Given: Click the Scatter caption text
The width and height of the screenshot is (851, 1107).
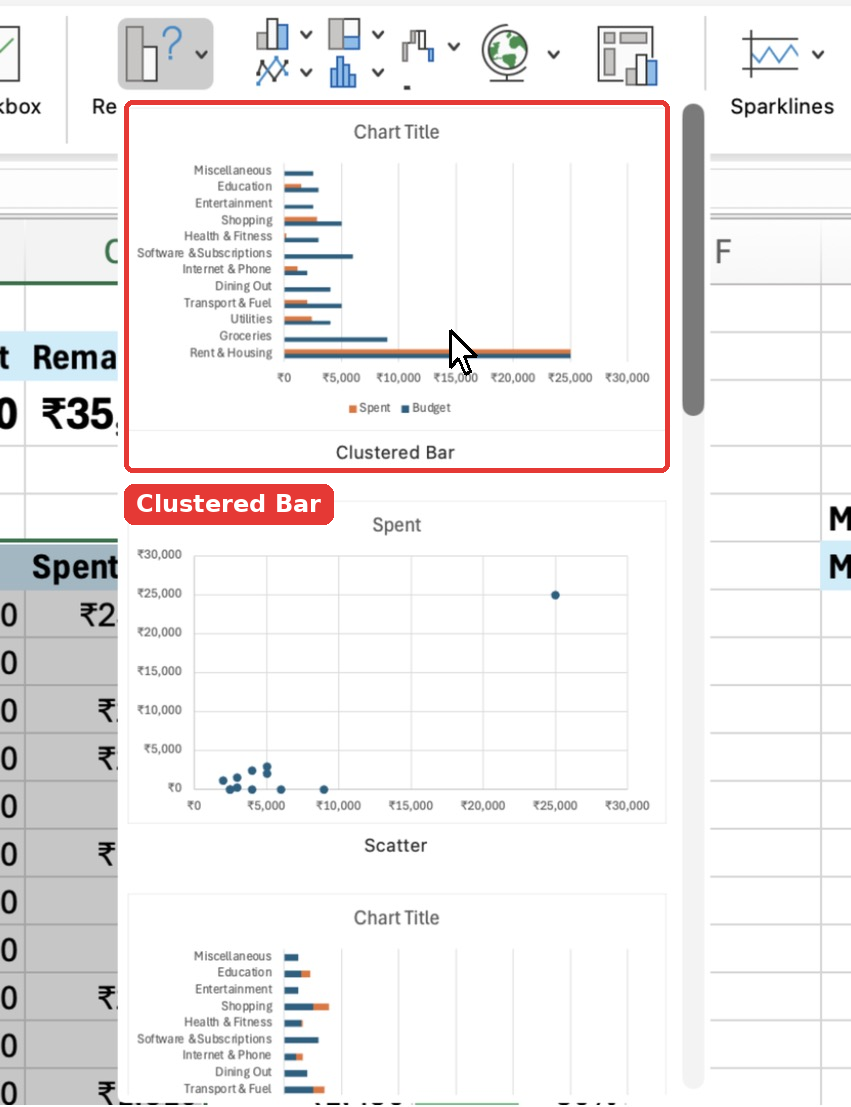Looking at the screenshot, I should tap(395, 846).
